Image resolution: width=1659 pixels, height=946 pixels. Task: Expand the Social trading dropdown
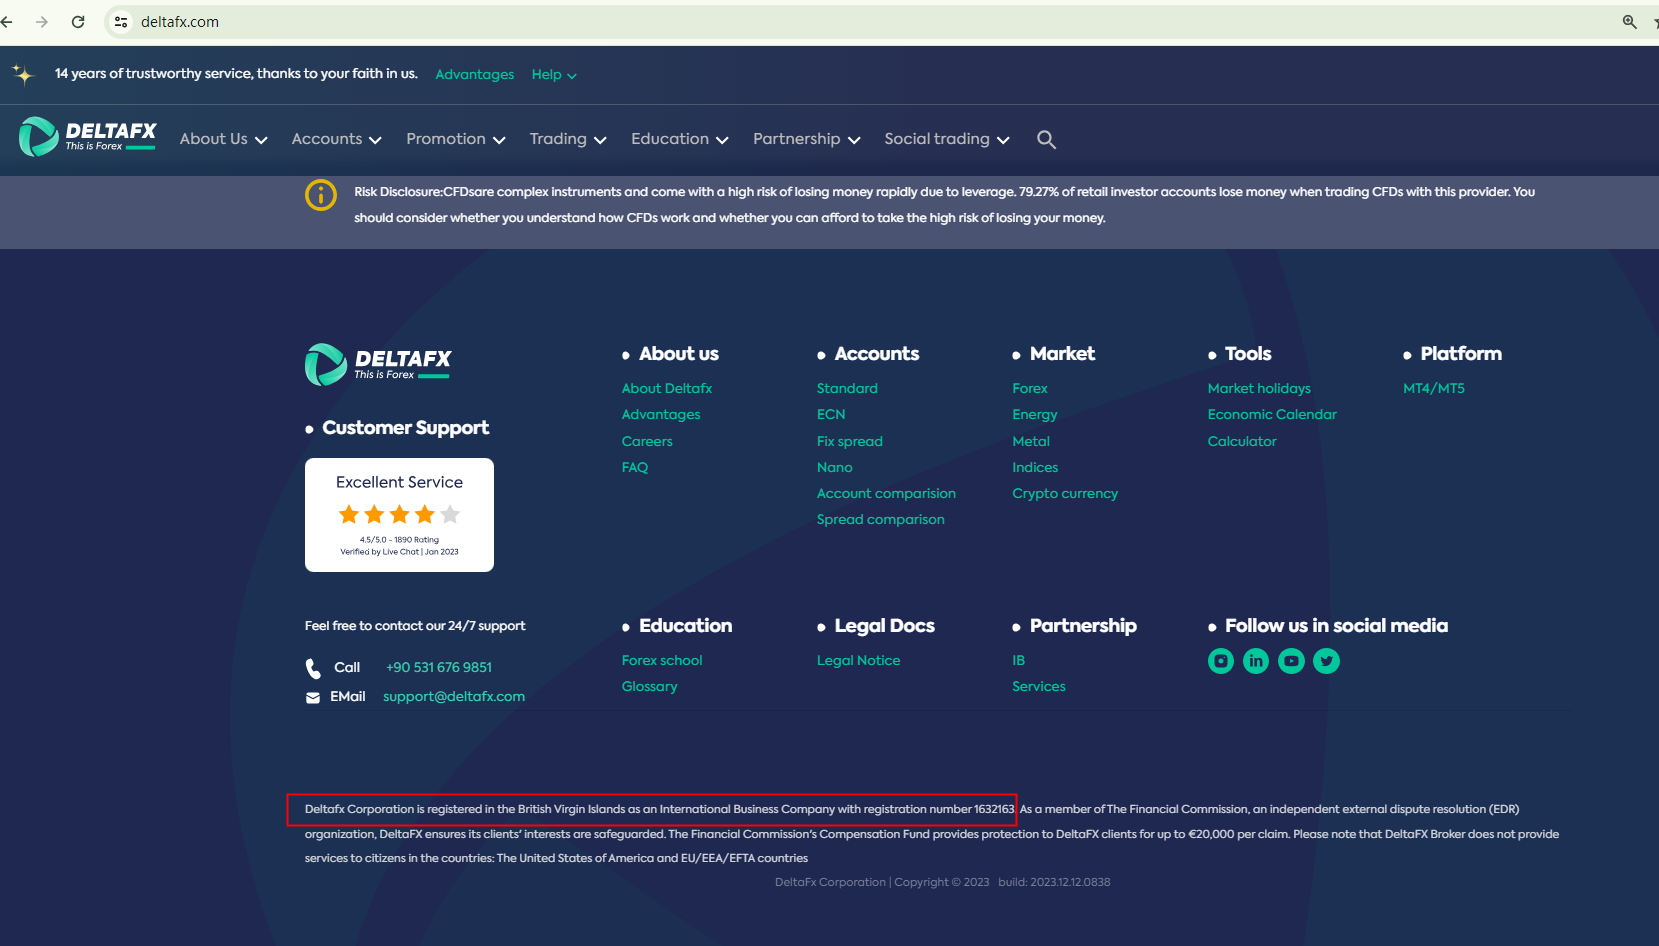click(946, 139)
